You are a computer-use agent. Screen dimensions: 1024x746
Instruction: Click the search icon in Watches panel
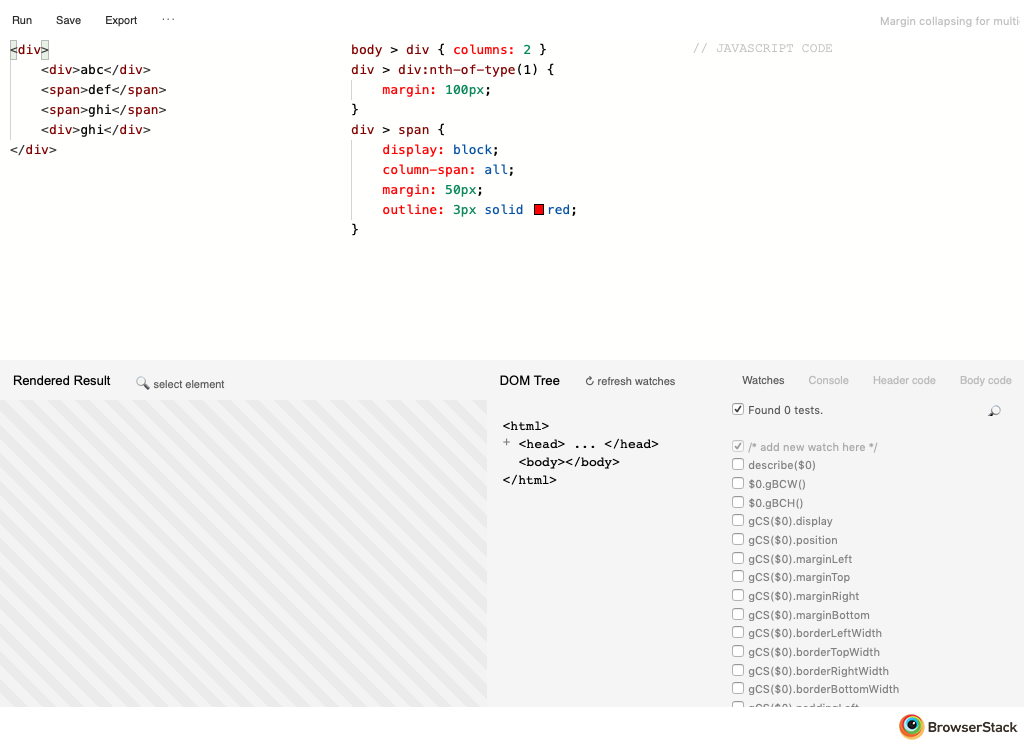994,411
